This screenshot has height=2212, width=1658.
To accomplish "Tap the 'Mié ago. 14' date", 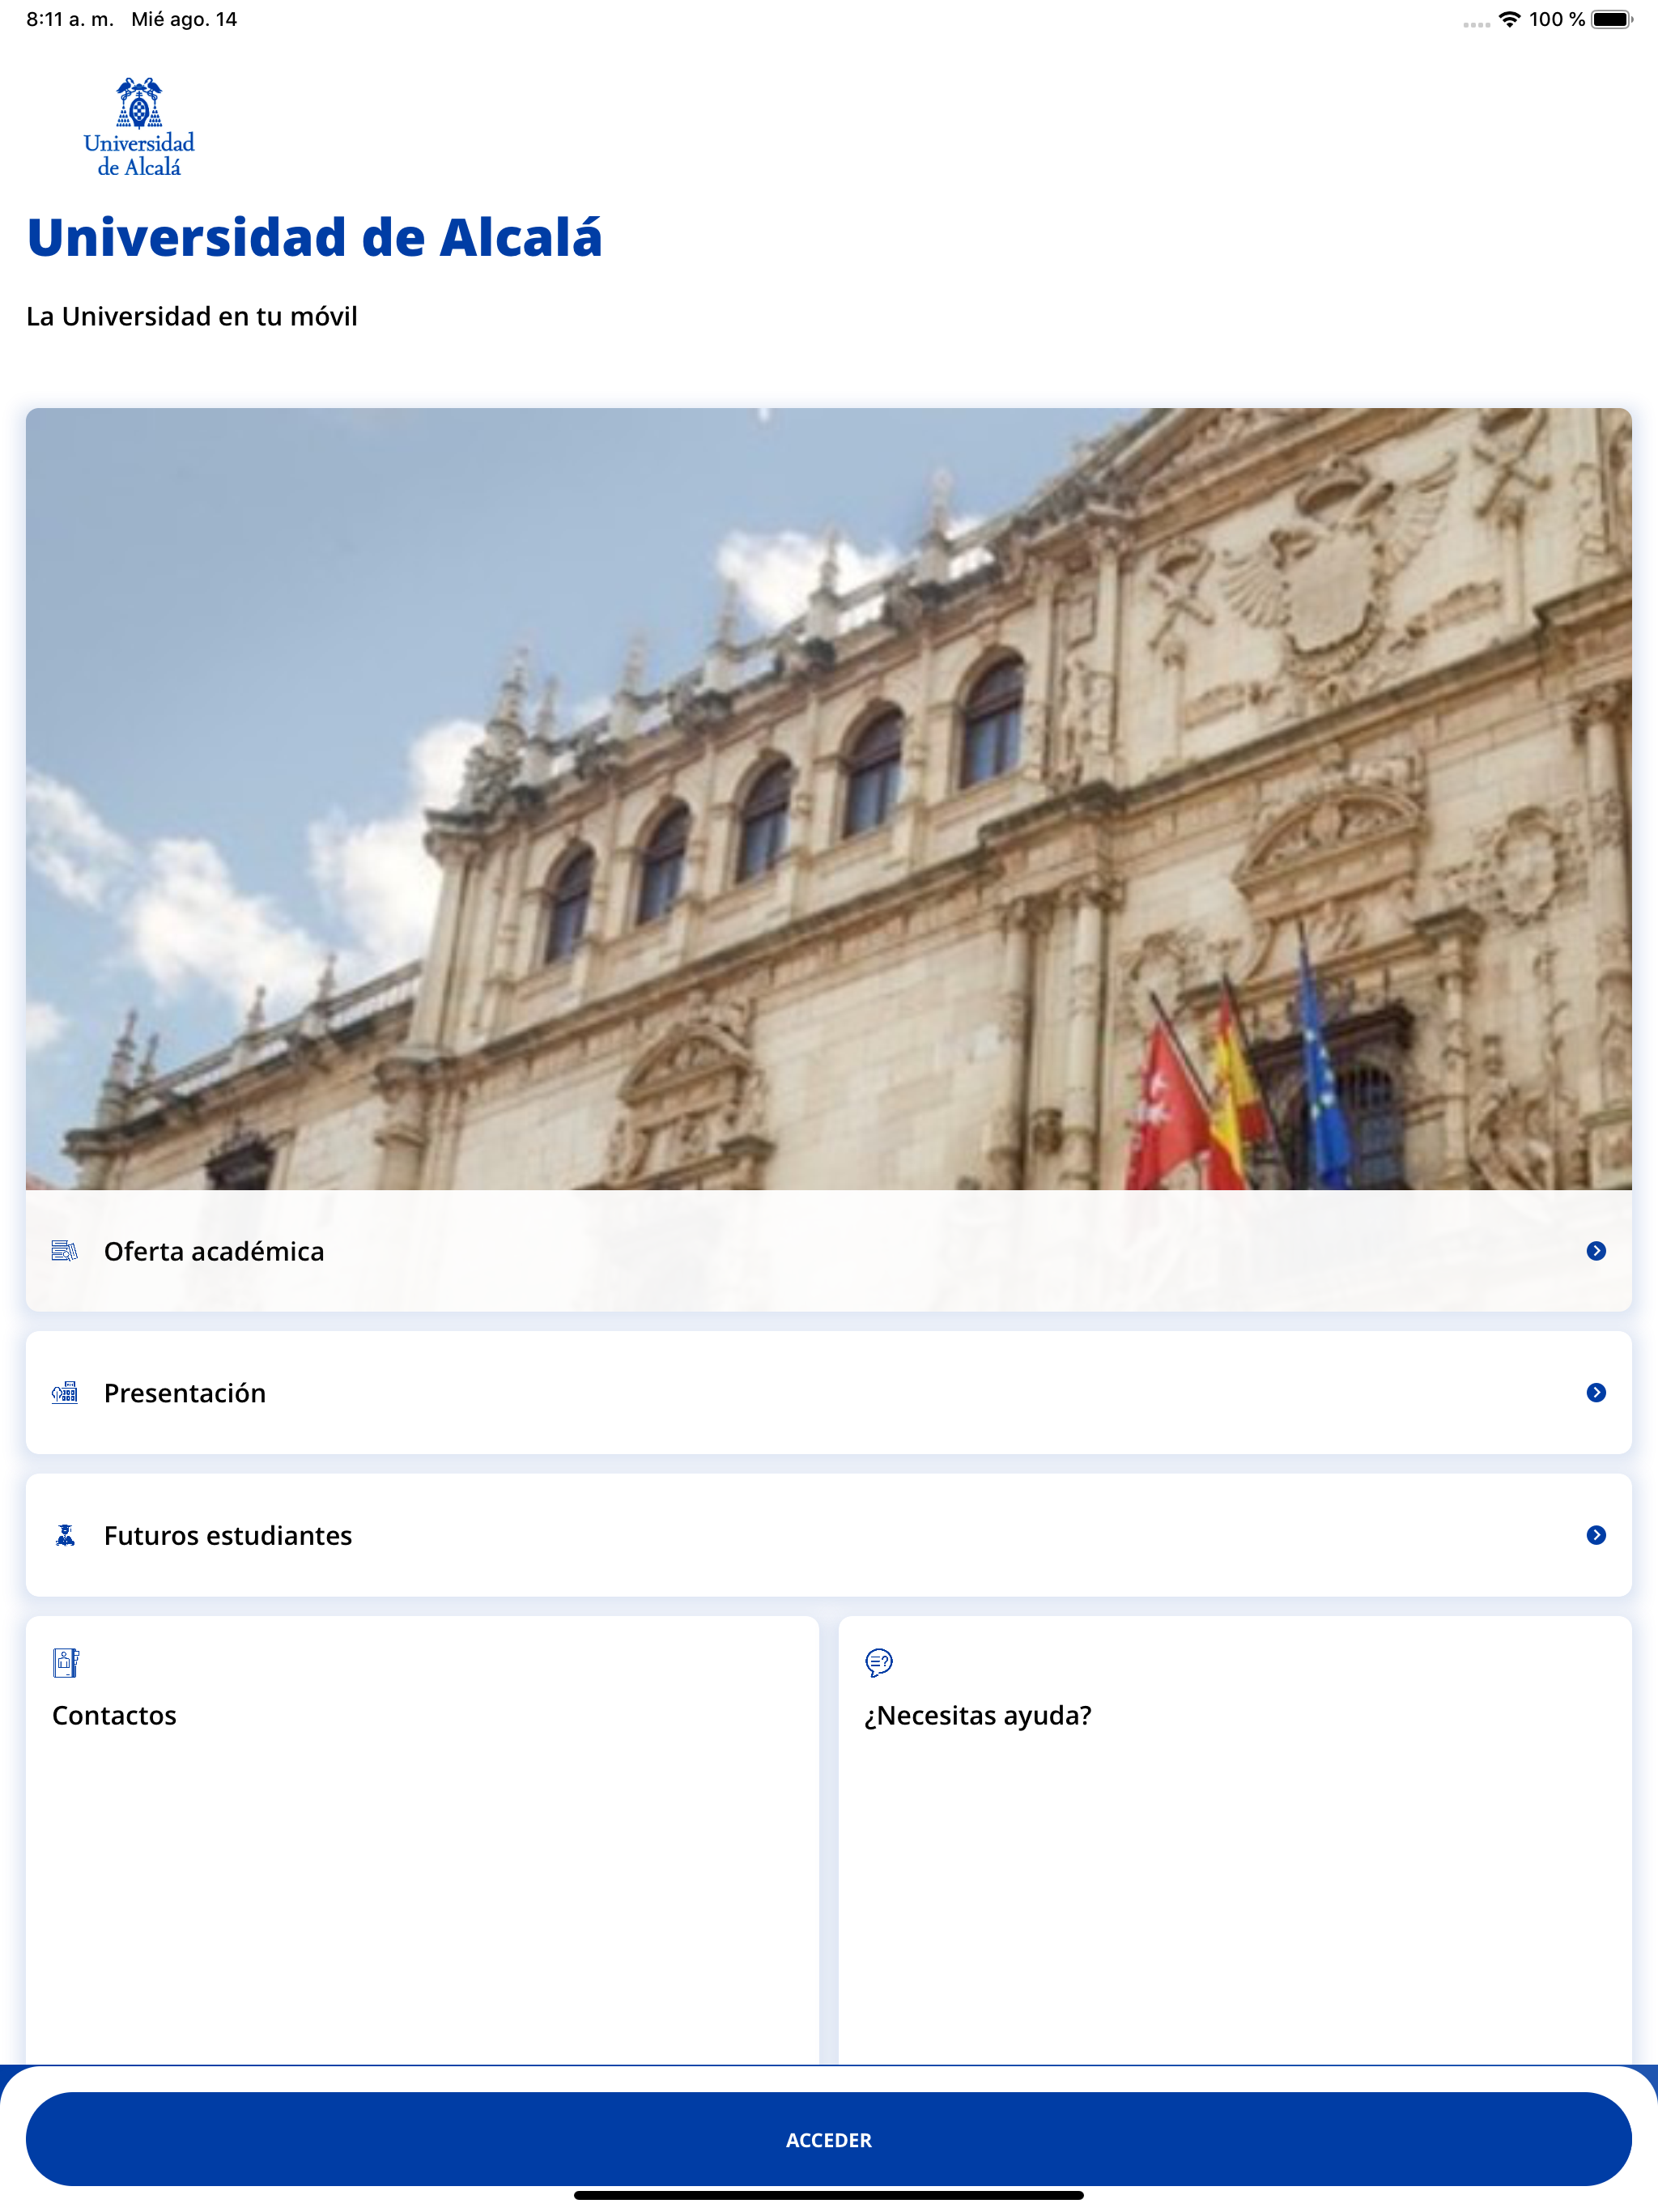I will [184, 19].
